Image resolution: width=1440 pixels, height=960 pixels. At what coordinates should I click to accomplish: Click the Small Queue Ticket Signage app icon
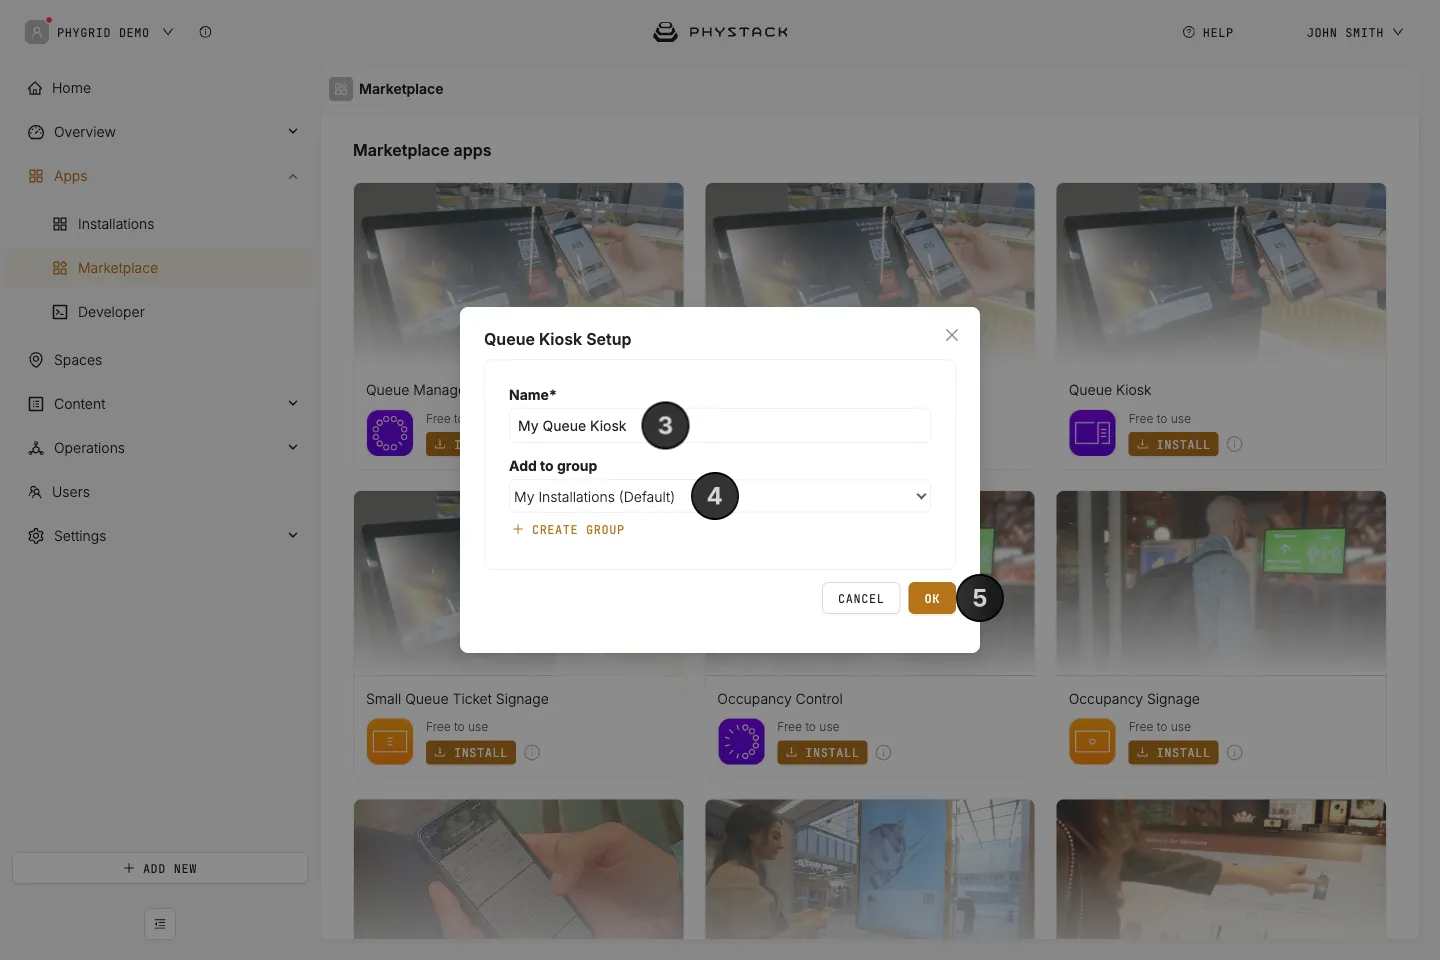pos(390,742)
